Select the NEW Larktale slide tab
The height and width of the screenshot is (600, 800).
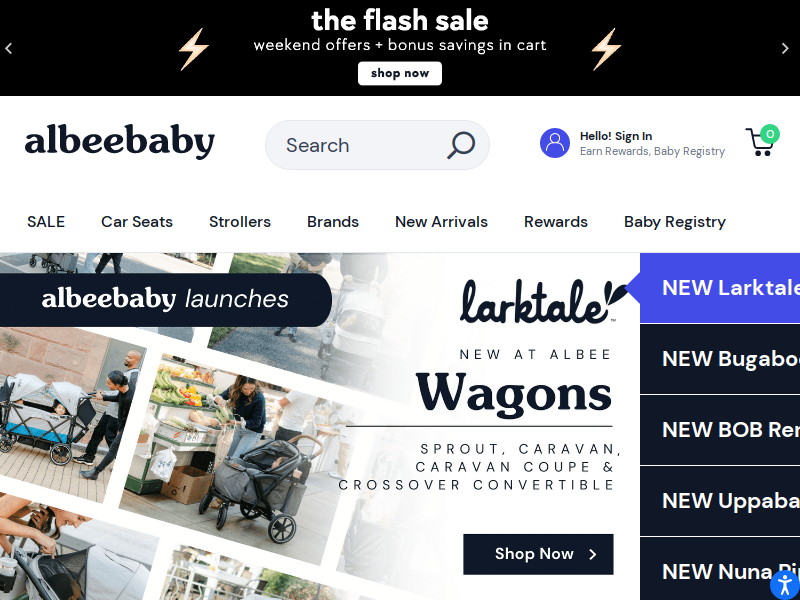pos(720,288)
